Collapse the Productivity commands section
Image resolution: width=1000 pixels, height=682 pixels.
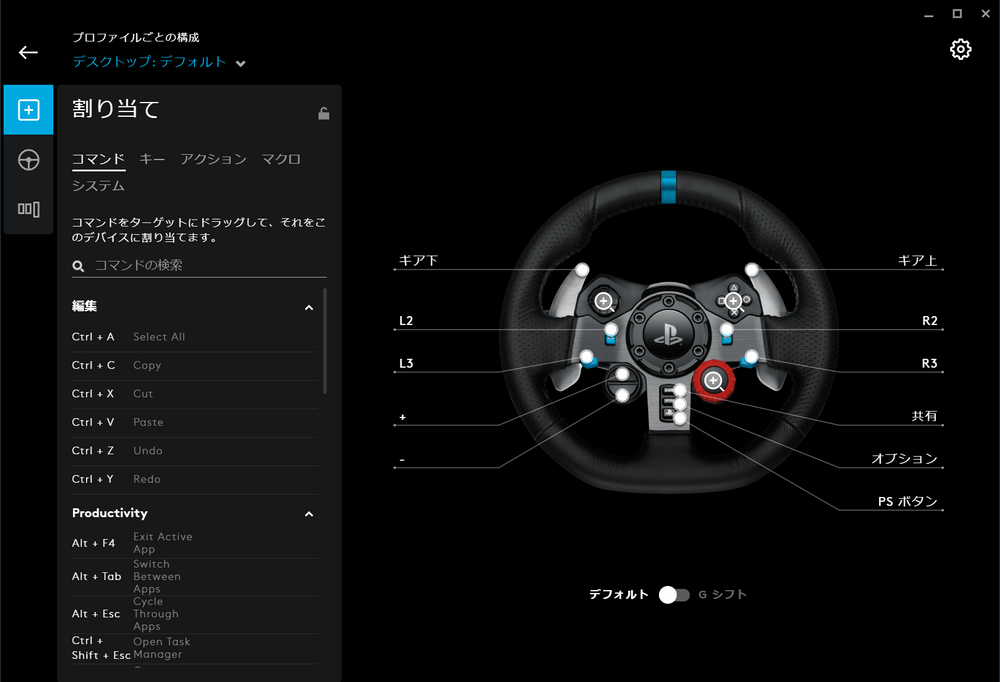tap(309, 513)
